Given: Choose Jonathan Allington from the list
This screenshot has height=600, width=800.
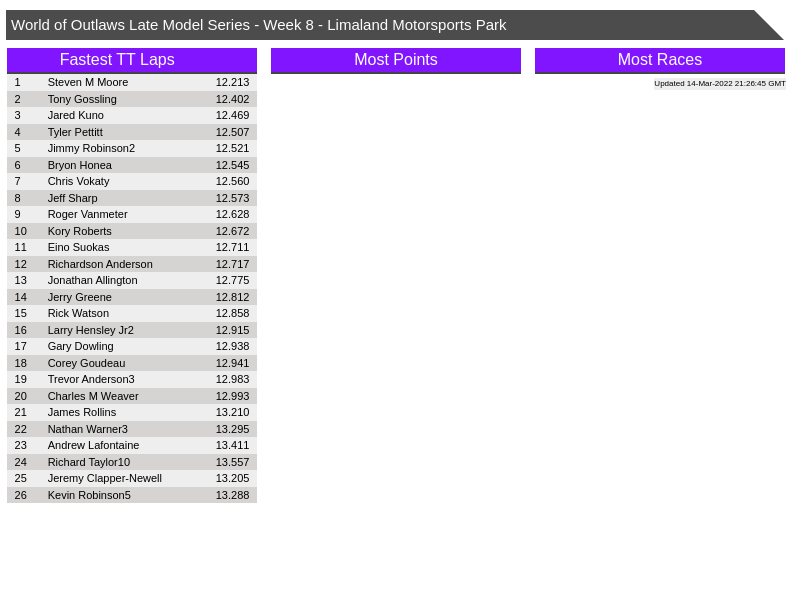Looking at the screenshot, I should 92,280.
